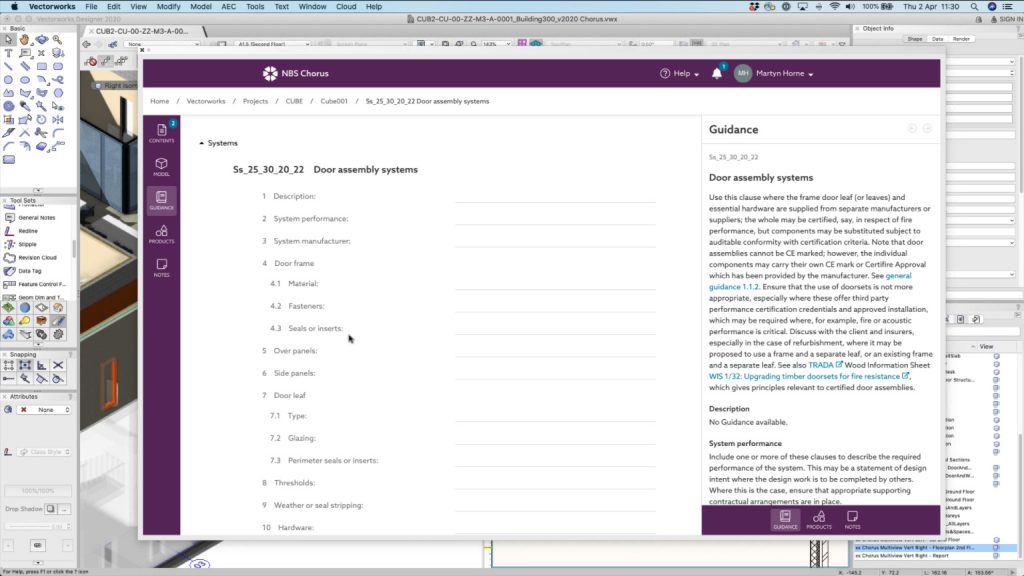Select the Oval tool
Viewport: 1024px width, 576px height.
(25, 80)
